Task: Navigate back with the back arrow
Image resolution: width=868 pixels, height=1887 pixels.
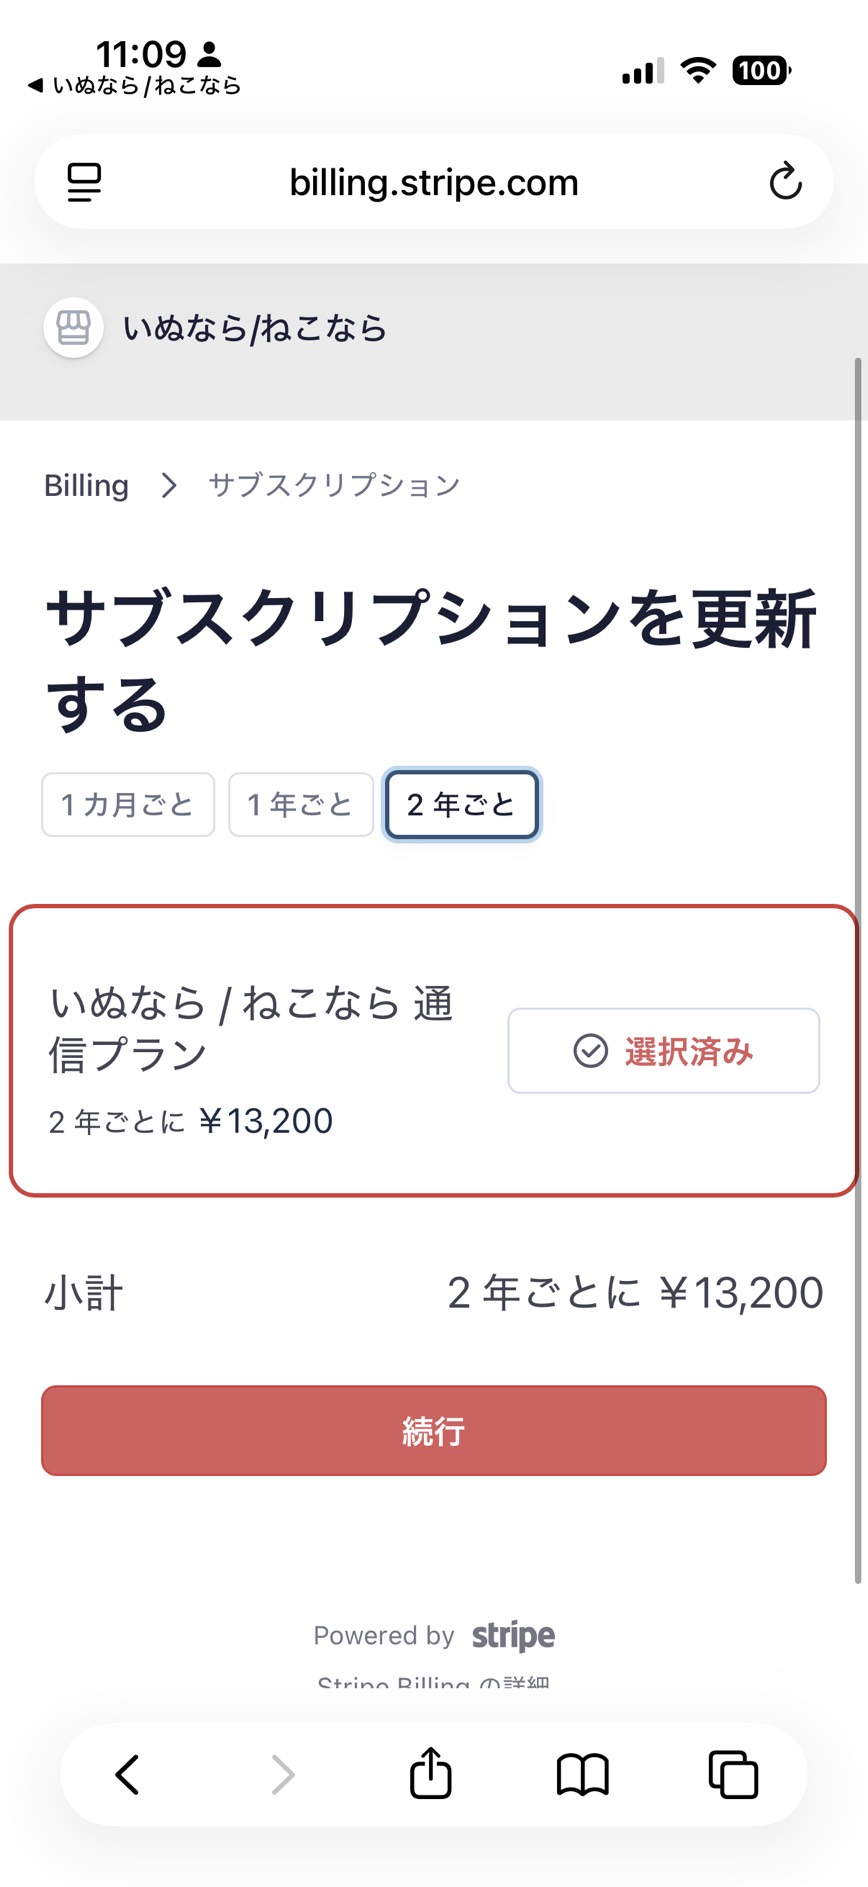Action: click(x=126, y=1774)
